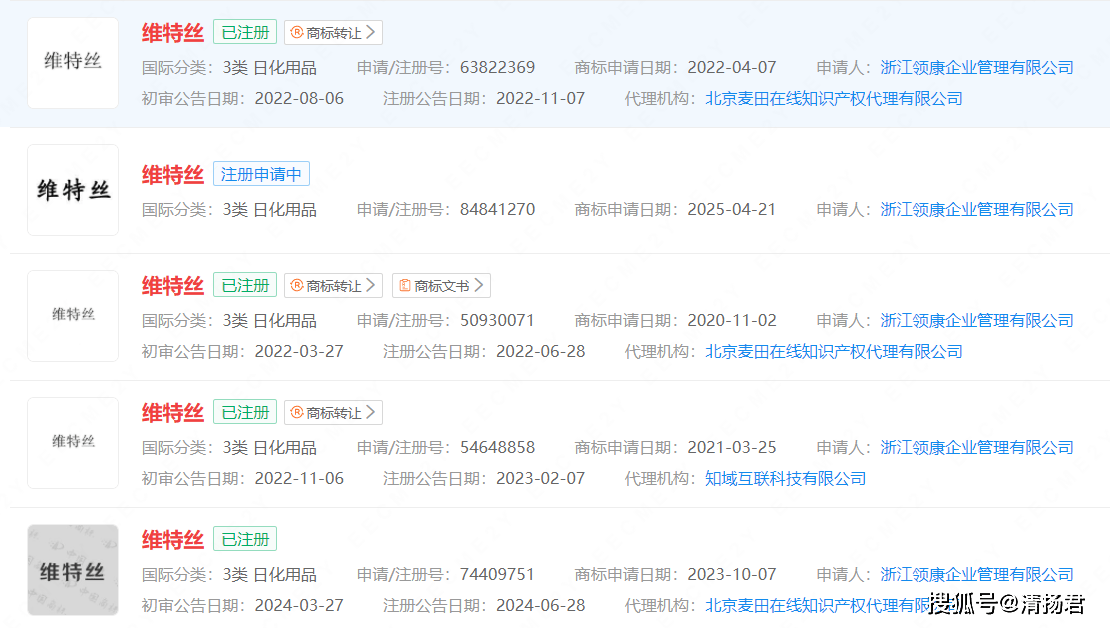Screen dimensions: 1110x628
Task: Click trademark thumbnail for registration 54648858
Action: (x=73, y=443)
